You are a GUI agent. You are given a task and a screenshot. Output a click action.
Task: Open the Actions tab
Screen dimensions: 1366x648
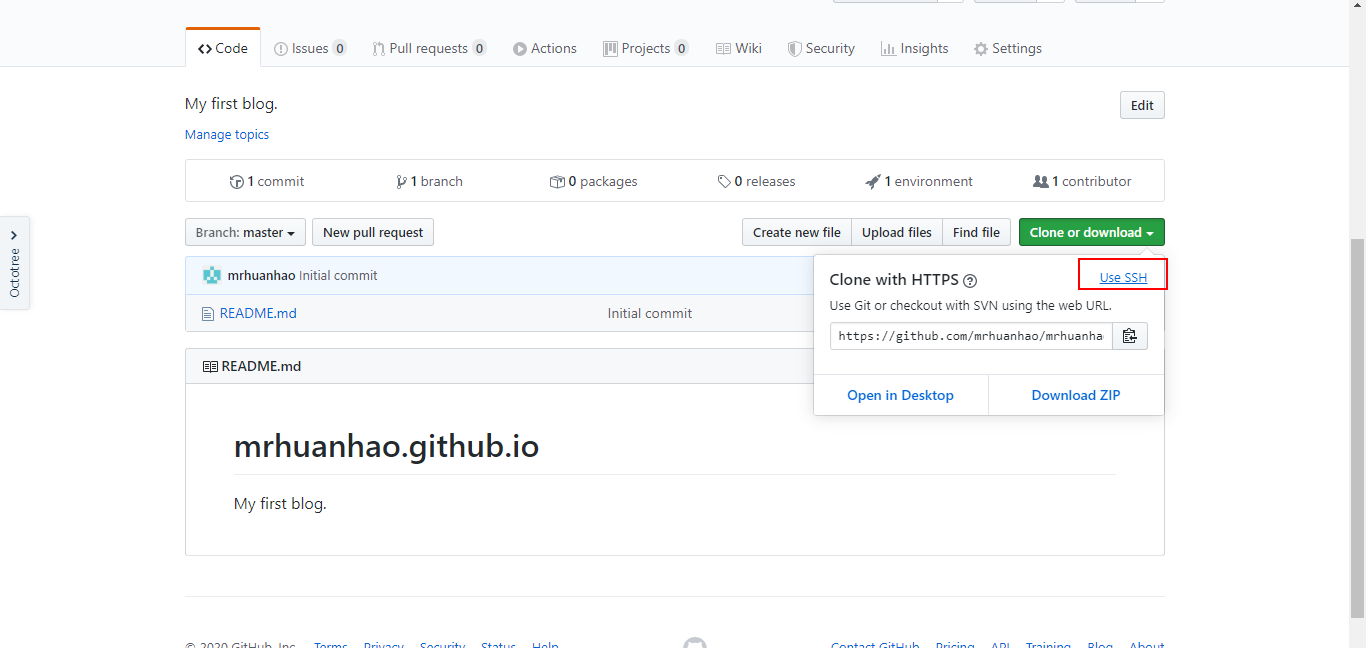pyautogui.click(x=545, y=48)
